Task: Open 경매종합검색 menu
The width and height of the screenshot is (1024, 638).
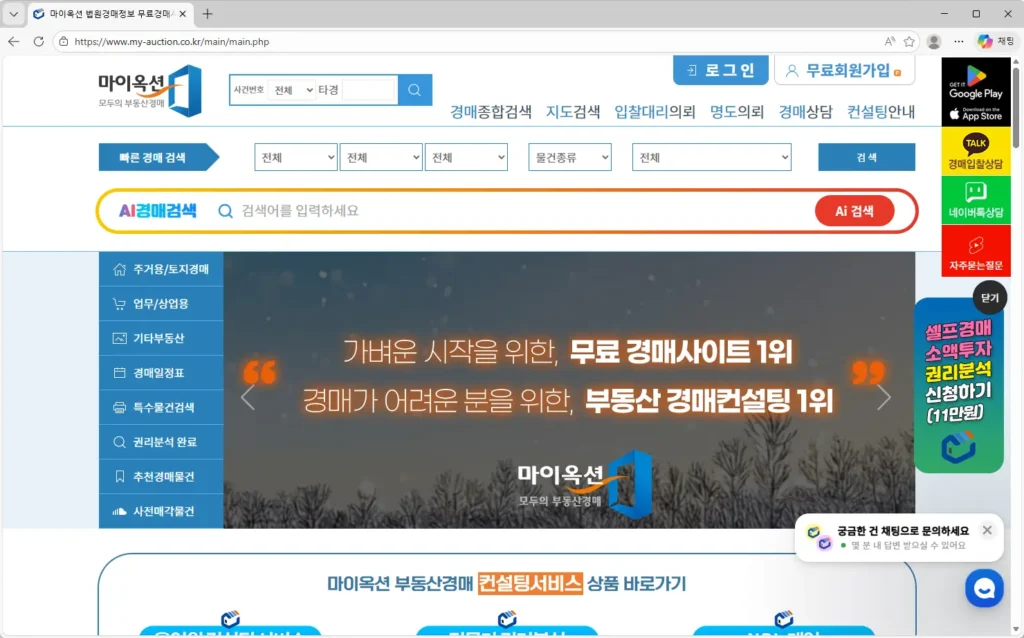Action: coord(490,112)
